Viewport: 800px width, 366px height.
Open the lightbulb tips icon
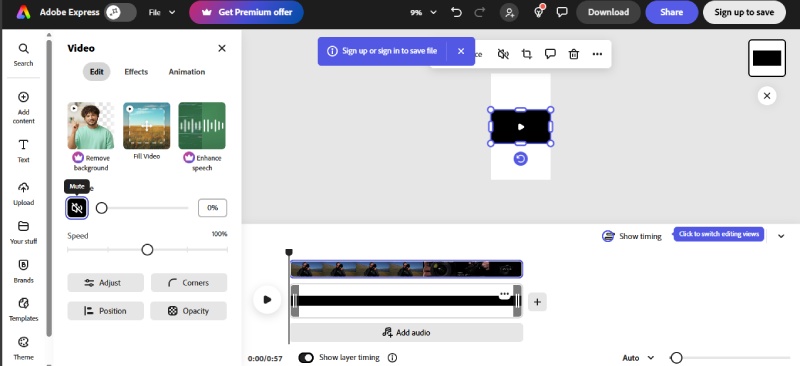click(x=539, y=12)
